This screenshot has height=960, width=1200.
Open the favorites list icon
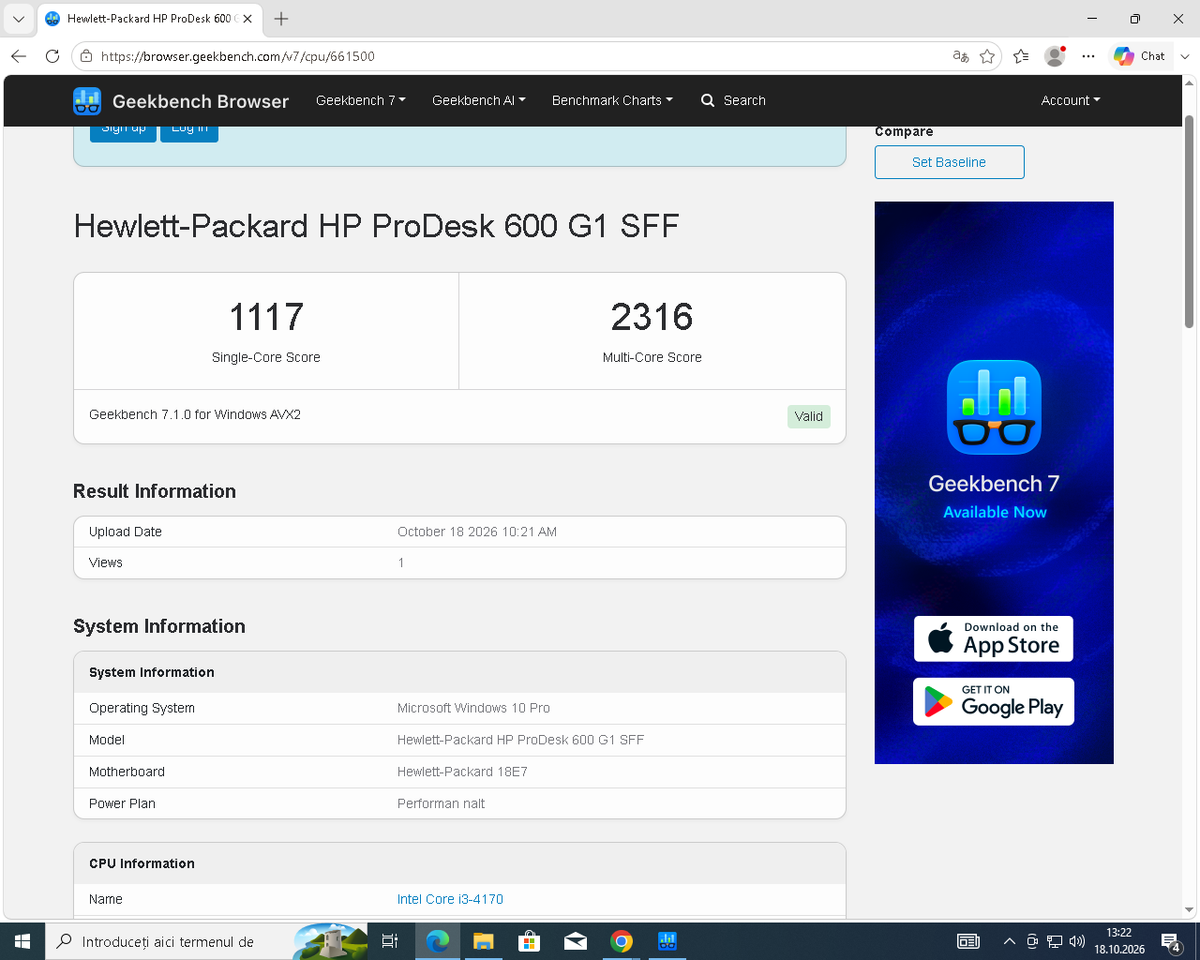tap(1021, 57)
